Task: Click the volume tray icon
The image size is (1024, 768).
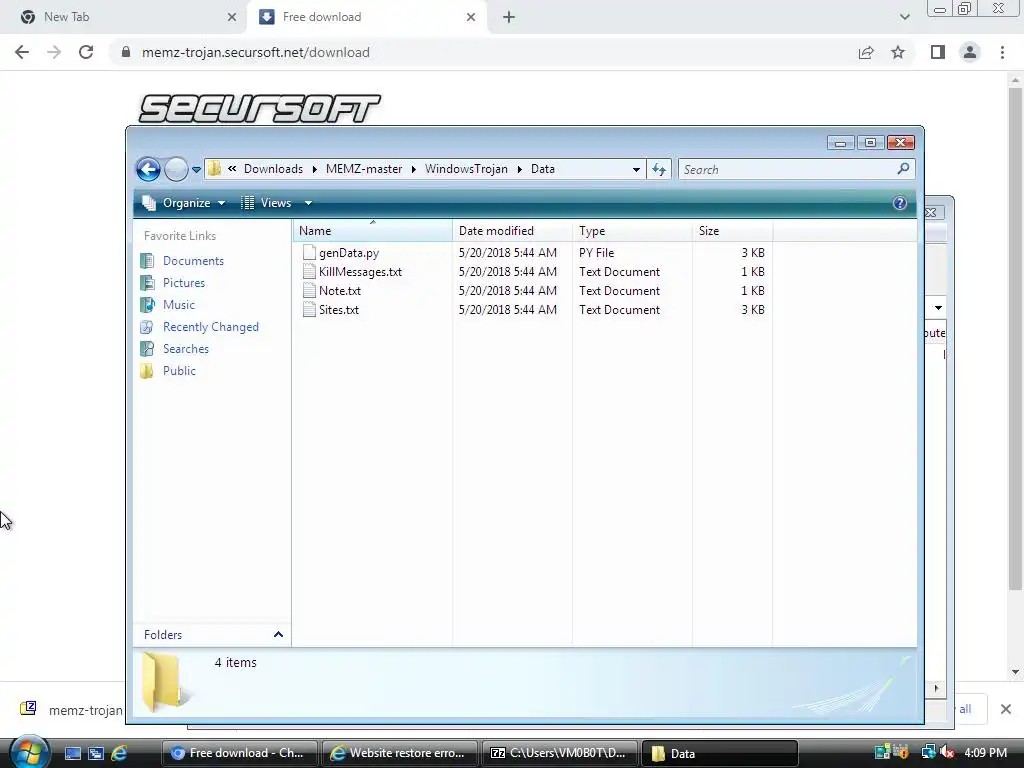Action: 948,753
